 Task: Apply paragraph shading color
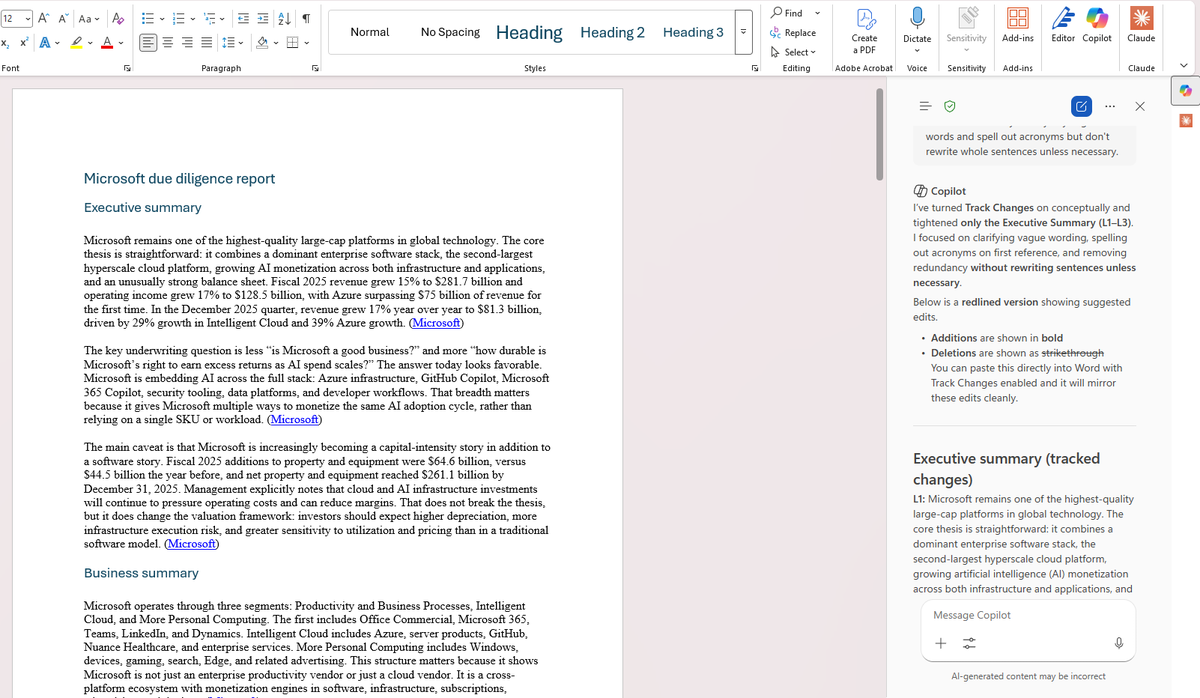pyautogui.click(x=262, y=42)
